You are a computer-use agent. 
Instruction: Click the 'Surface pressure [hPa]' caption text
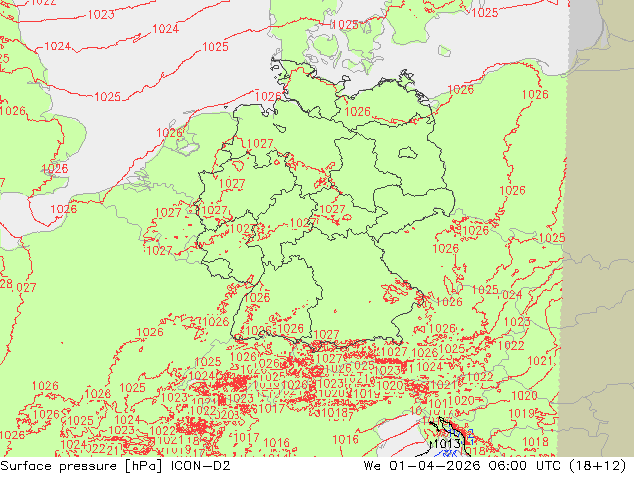coord(82,466)
